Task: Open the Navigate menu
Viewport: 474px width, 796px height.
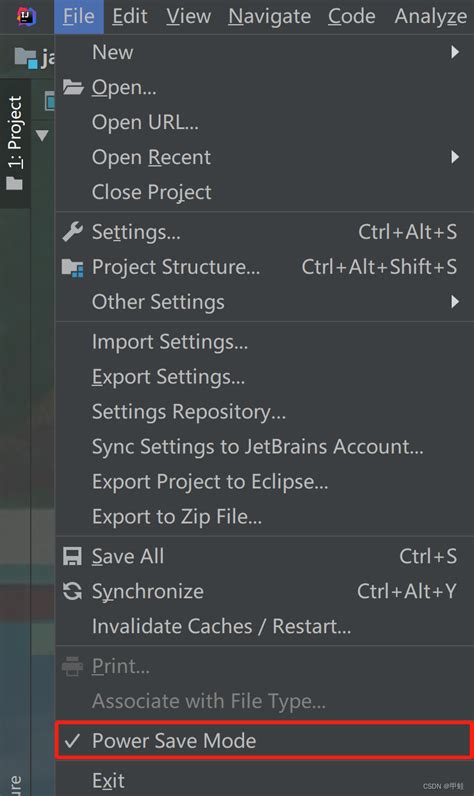Action: click(x=269, y=16)
